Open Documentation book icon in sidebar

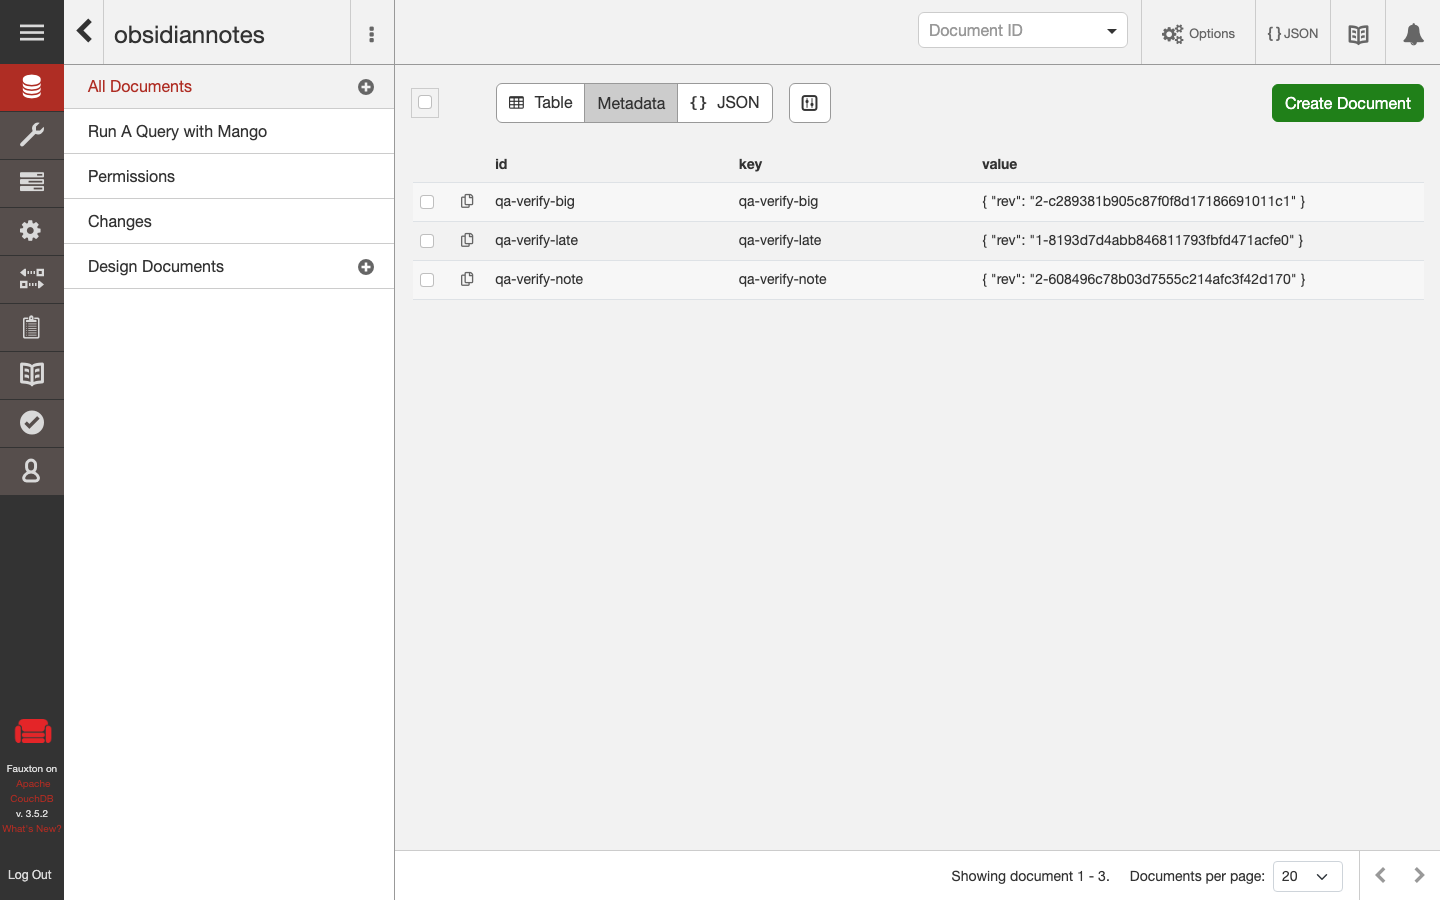[x=32, y=375]
